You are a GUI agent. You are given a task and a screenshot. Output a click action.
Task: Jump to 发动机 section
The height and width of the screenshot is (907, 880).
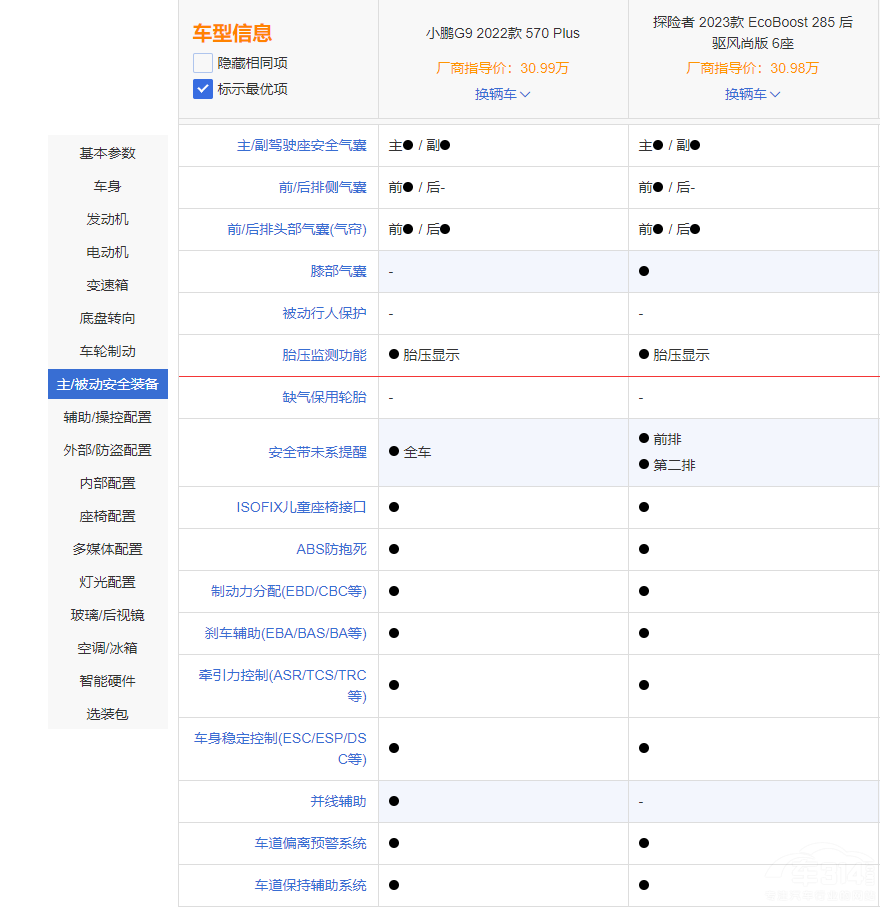click(x=107, y=219)
